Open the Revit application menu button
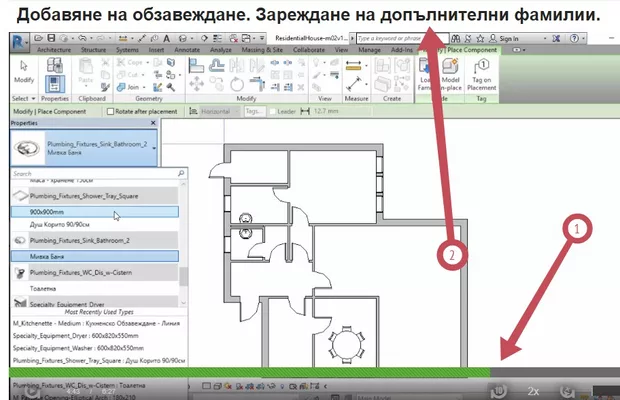 pyautogui.click(x=18, y=42)
